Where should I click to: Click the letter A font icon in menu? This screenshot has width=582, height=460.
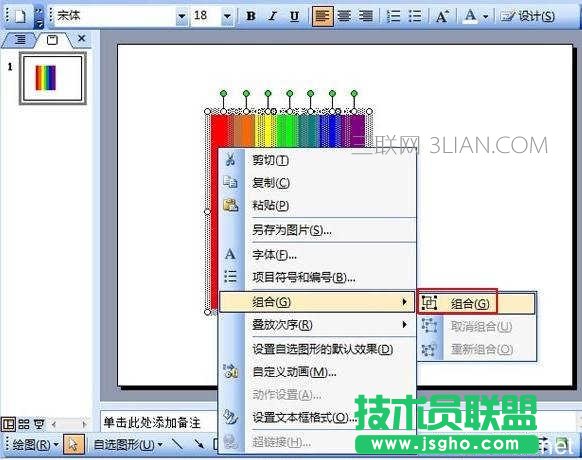[x=230, y=254]
